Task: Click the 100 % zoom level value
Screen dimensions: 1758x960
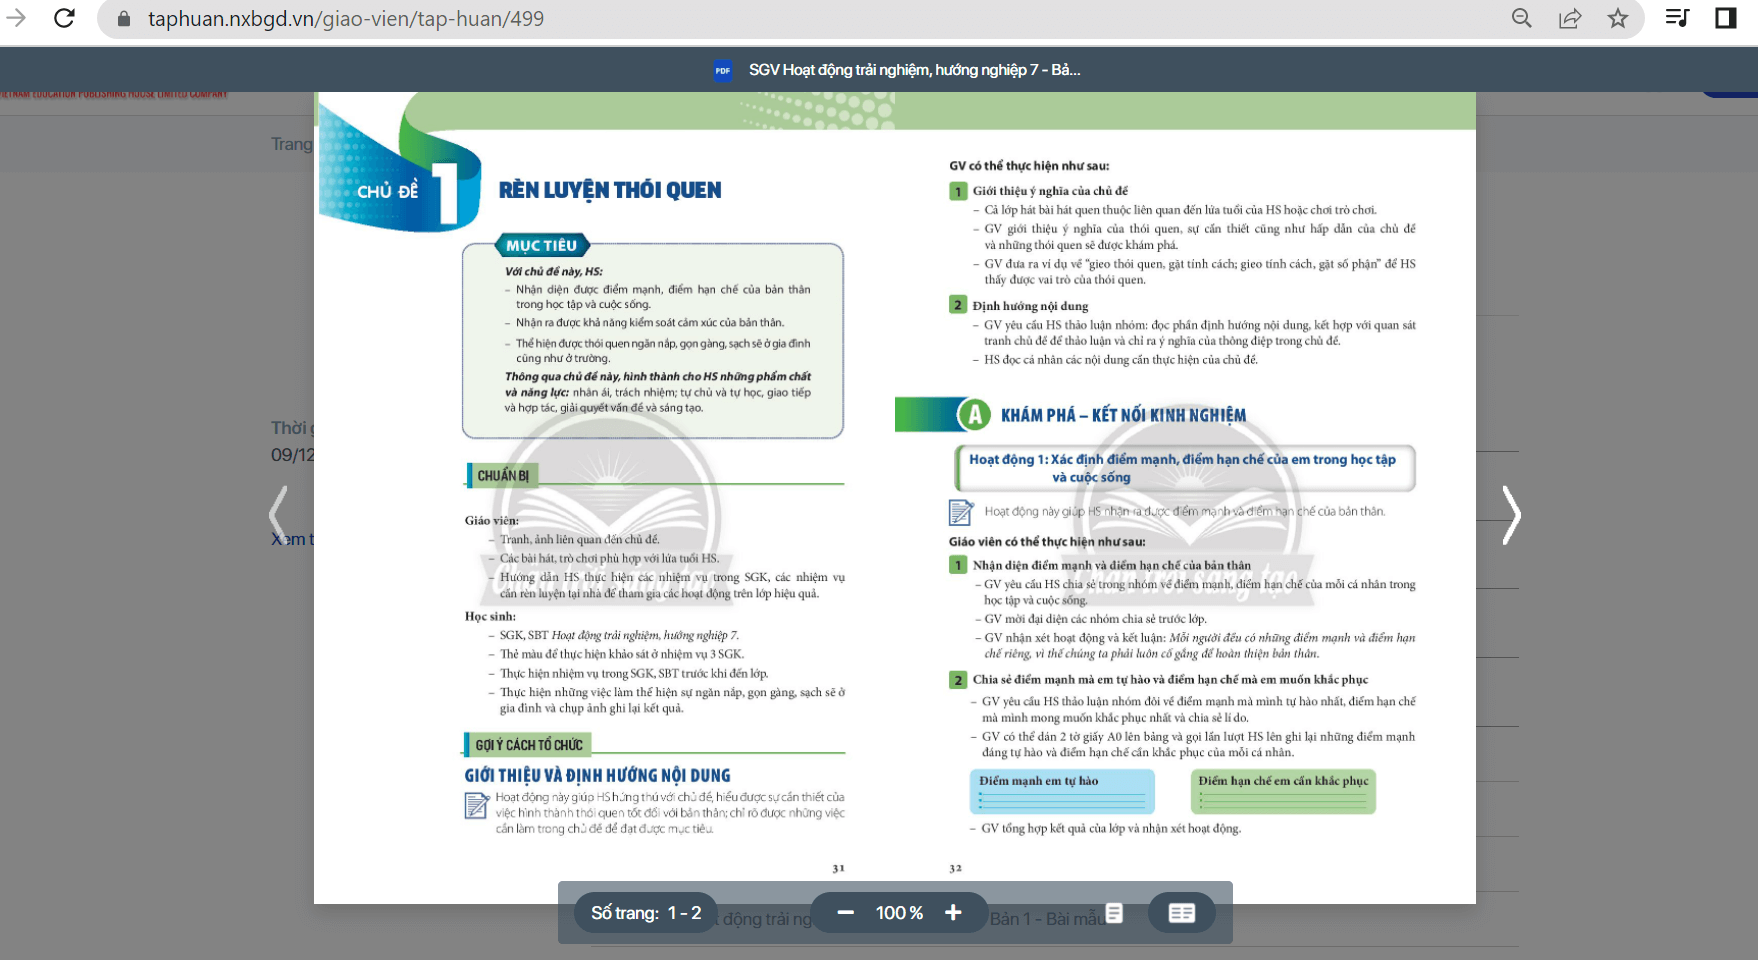Action: coord(899,913)
